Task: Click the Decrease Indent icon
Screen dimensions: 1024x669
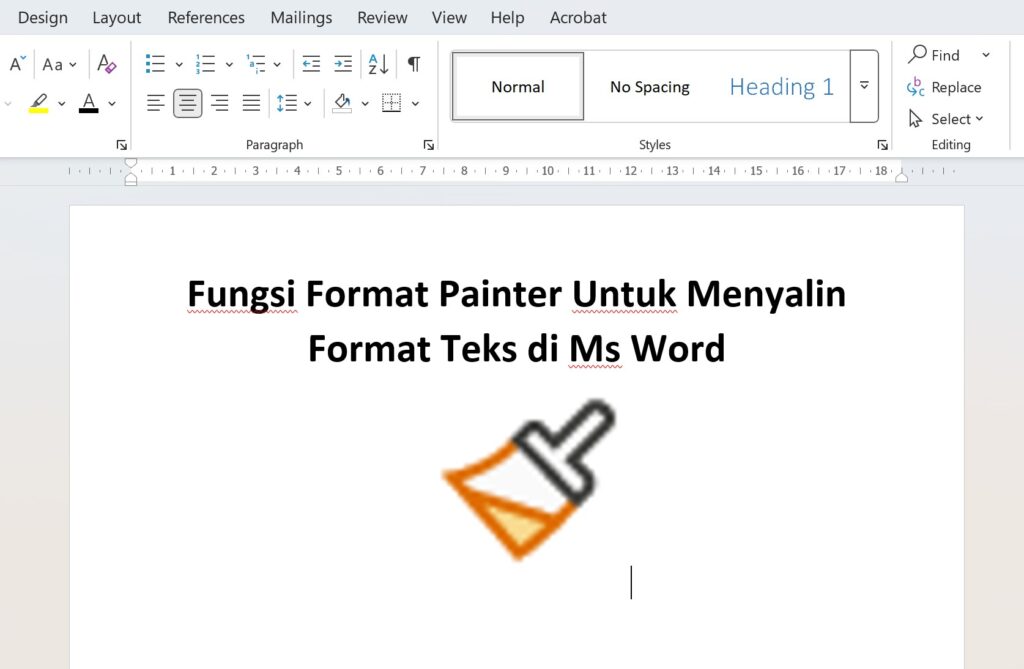Action: point(311,64)
